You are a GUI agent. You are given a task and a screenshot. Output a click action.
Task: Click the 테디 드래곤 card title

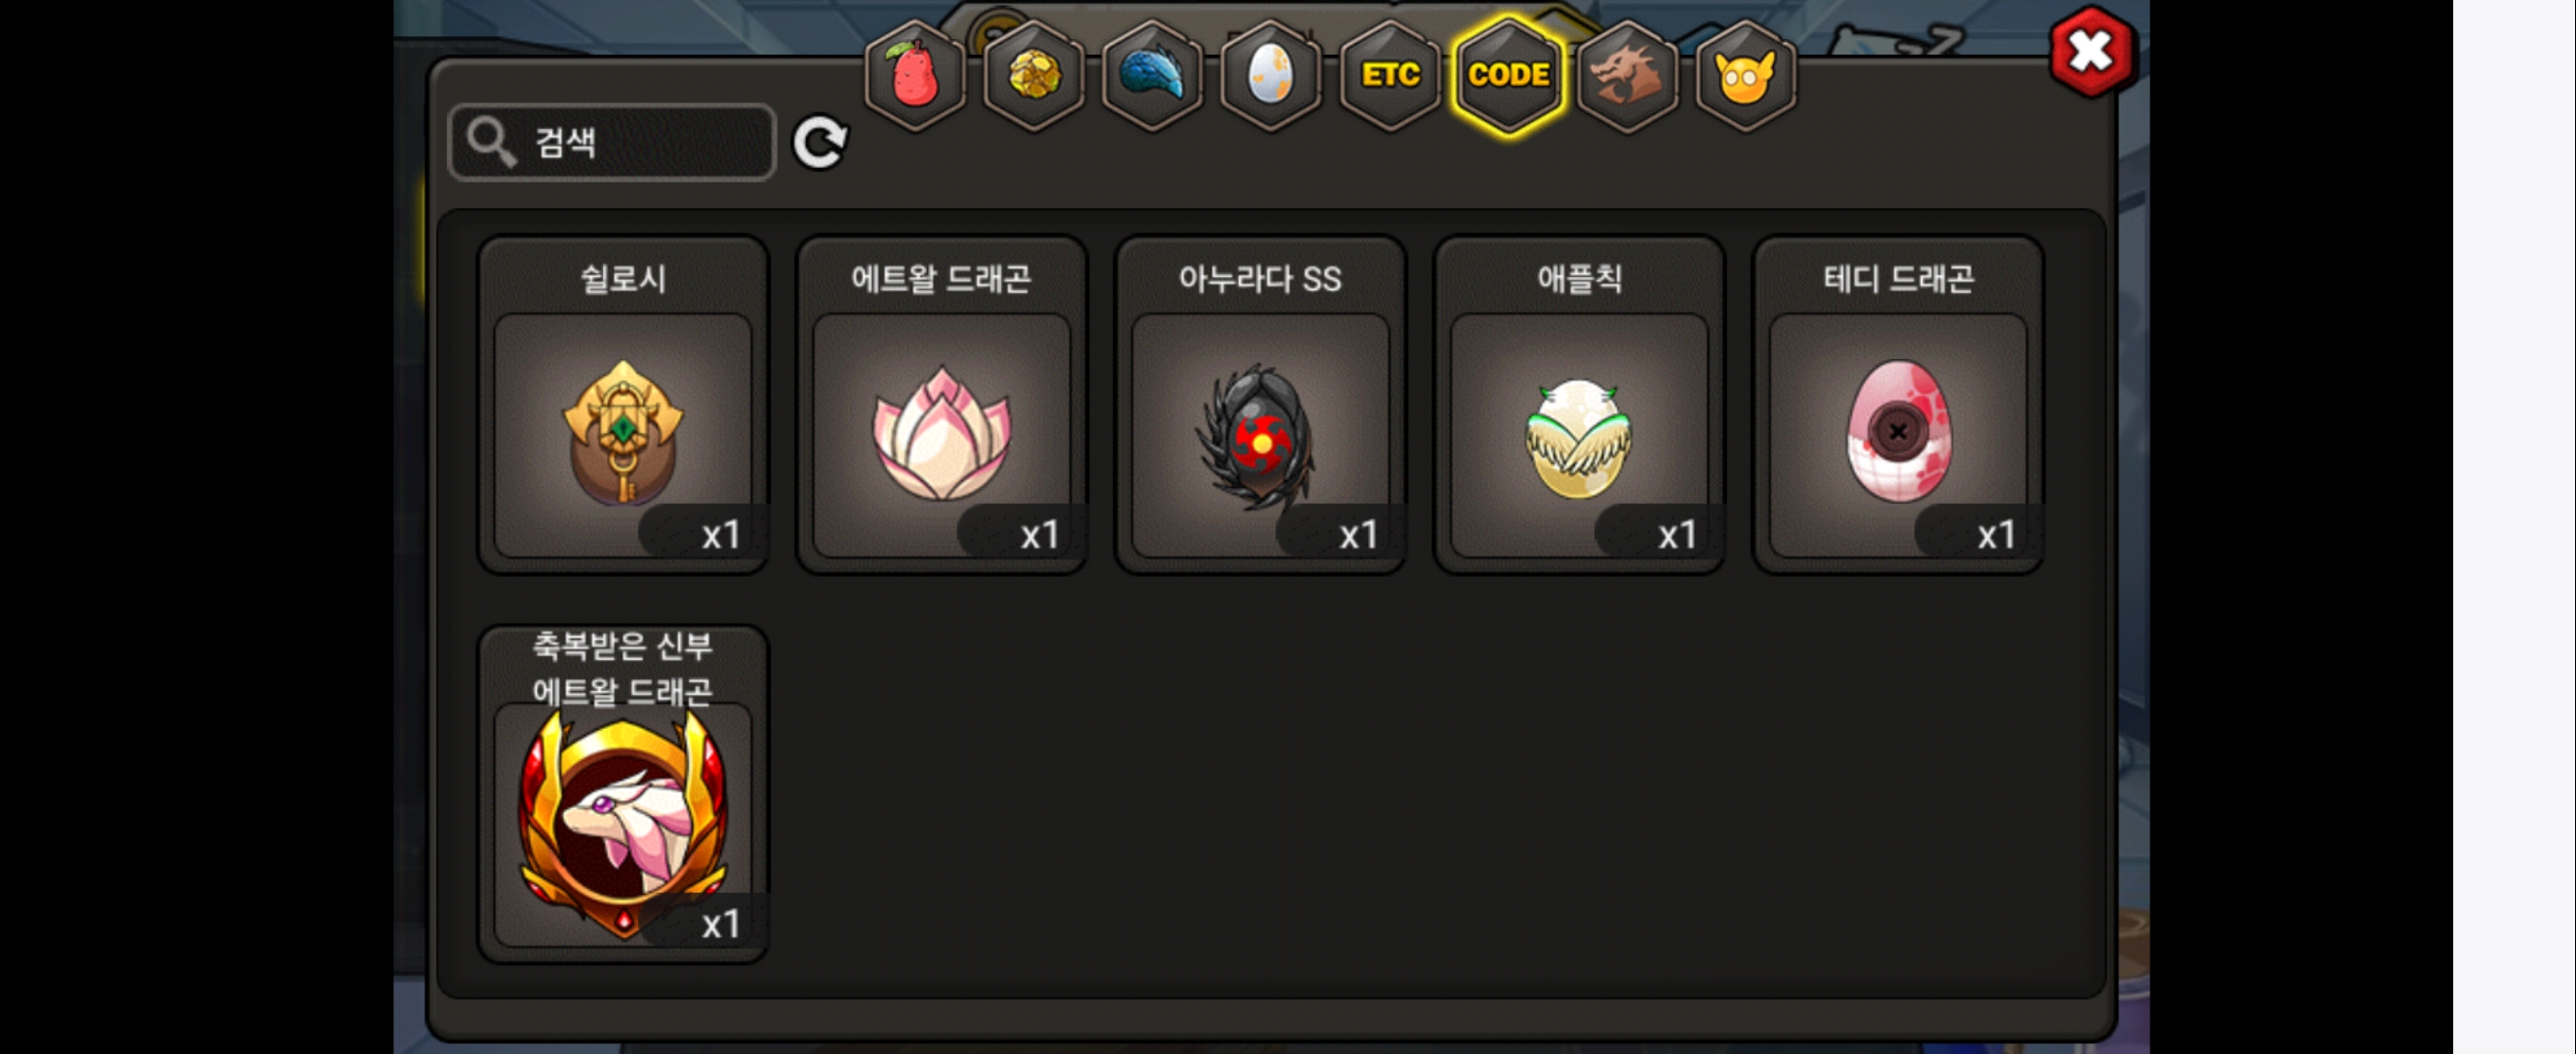1898,278
